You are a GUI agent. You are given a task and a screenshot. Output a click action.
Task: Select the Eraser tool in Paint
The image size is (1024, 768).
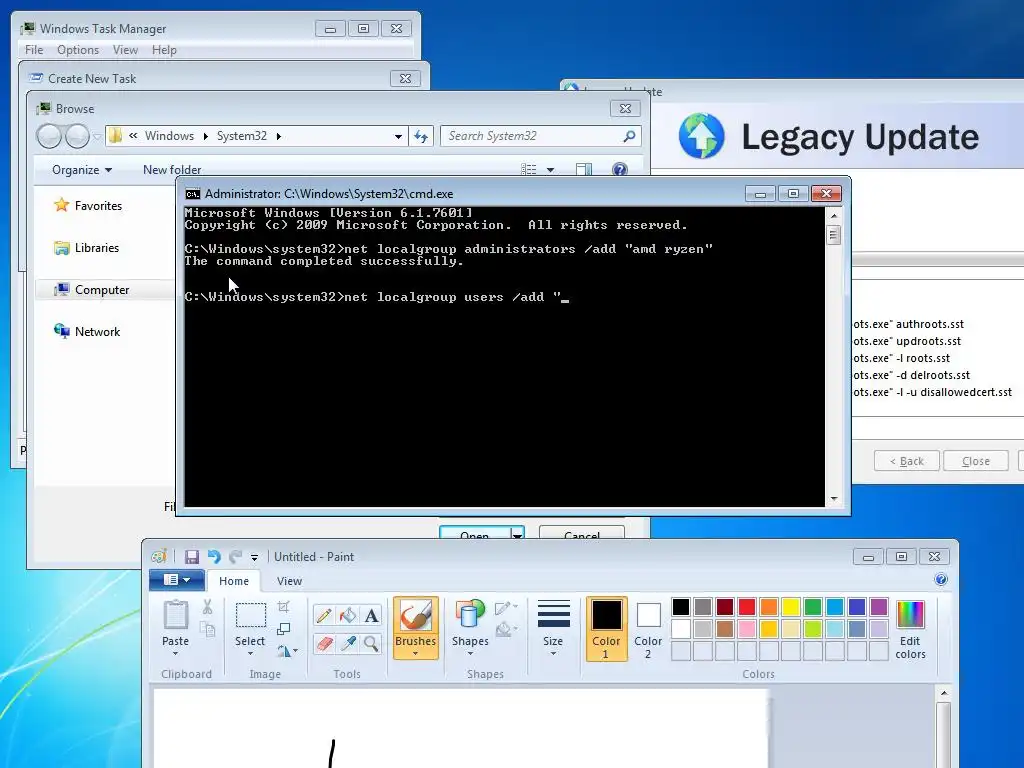tap(323, 643)
